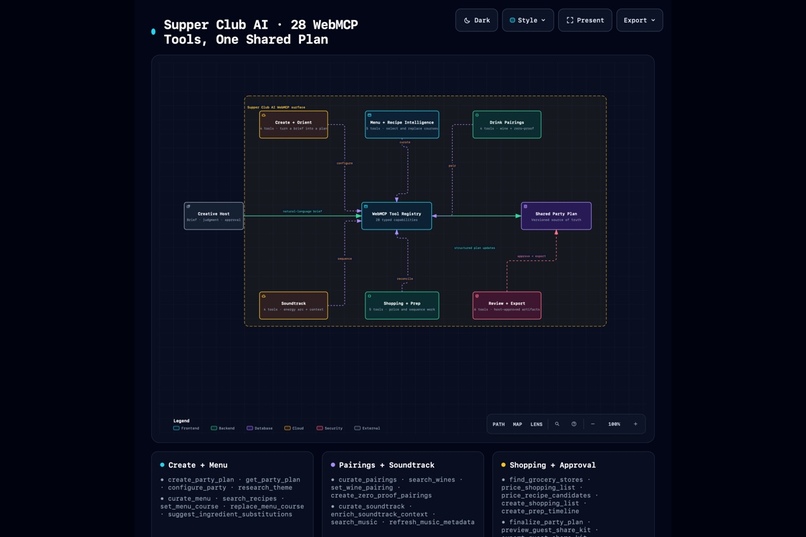
Task: Click the Cloud legend swatch
Action: tap(287, 428)
